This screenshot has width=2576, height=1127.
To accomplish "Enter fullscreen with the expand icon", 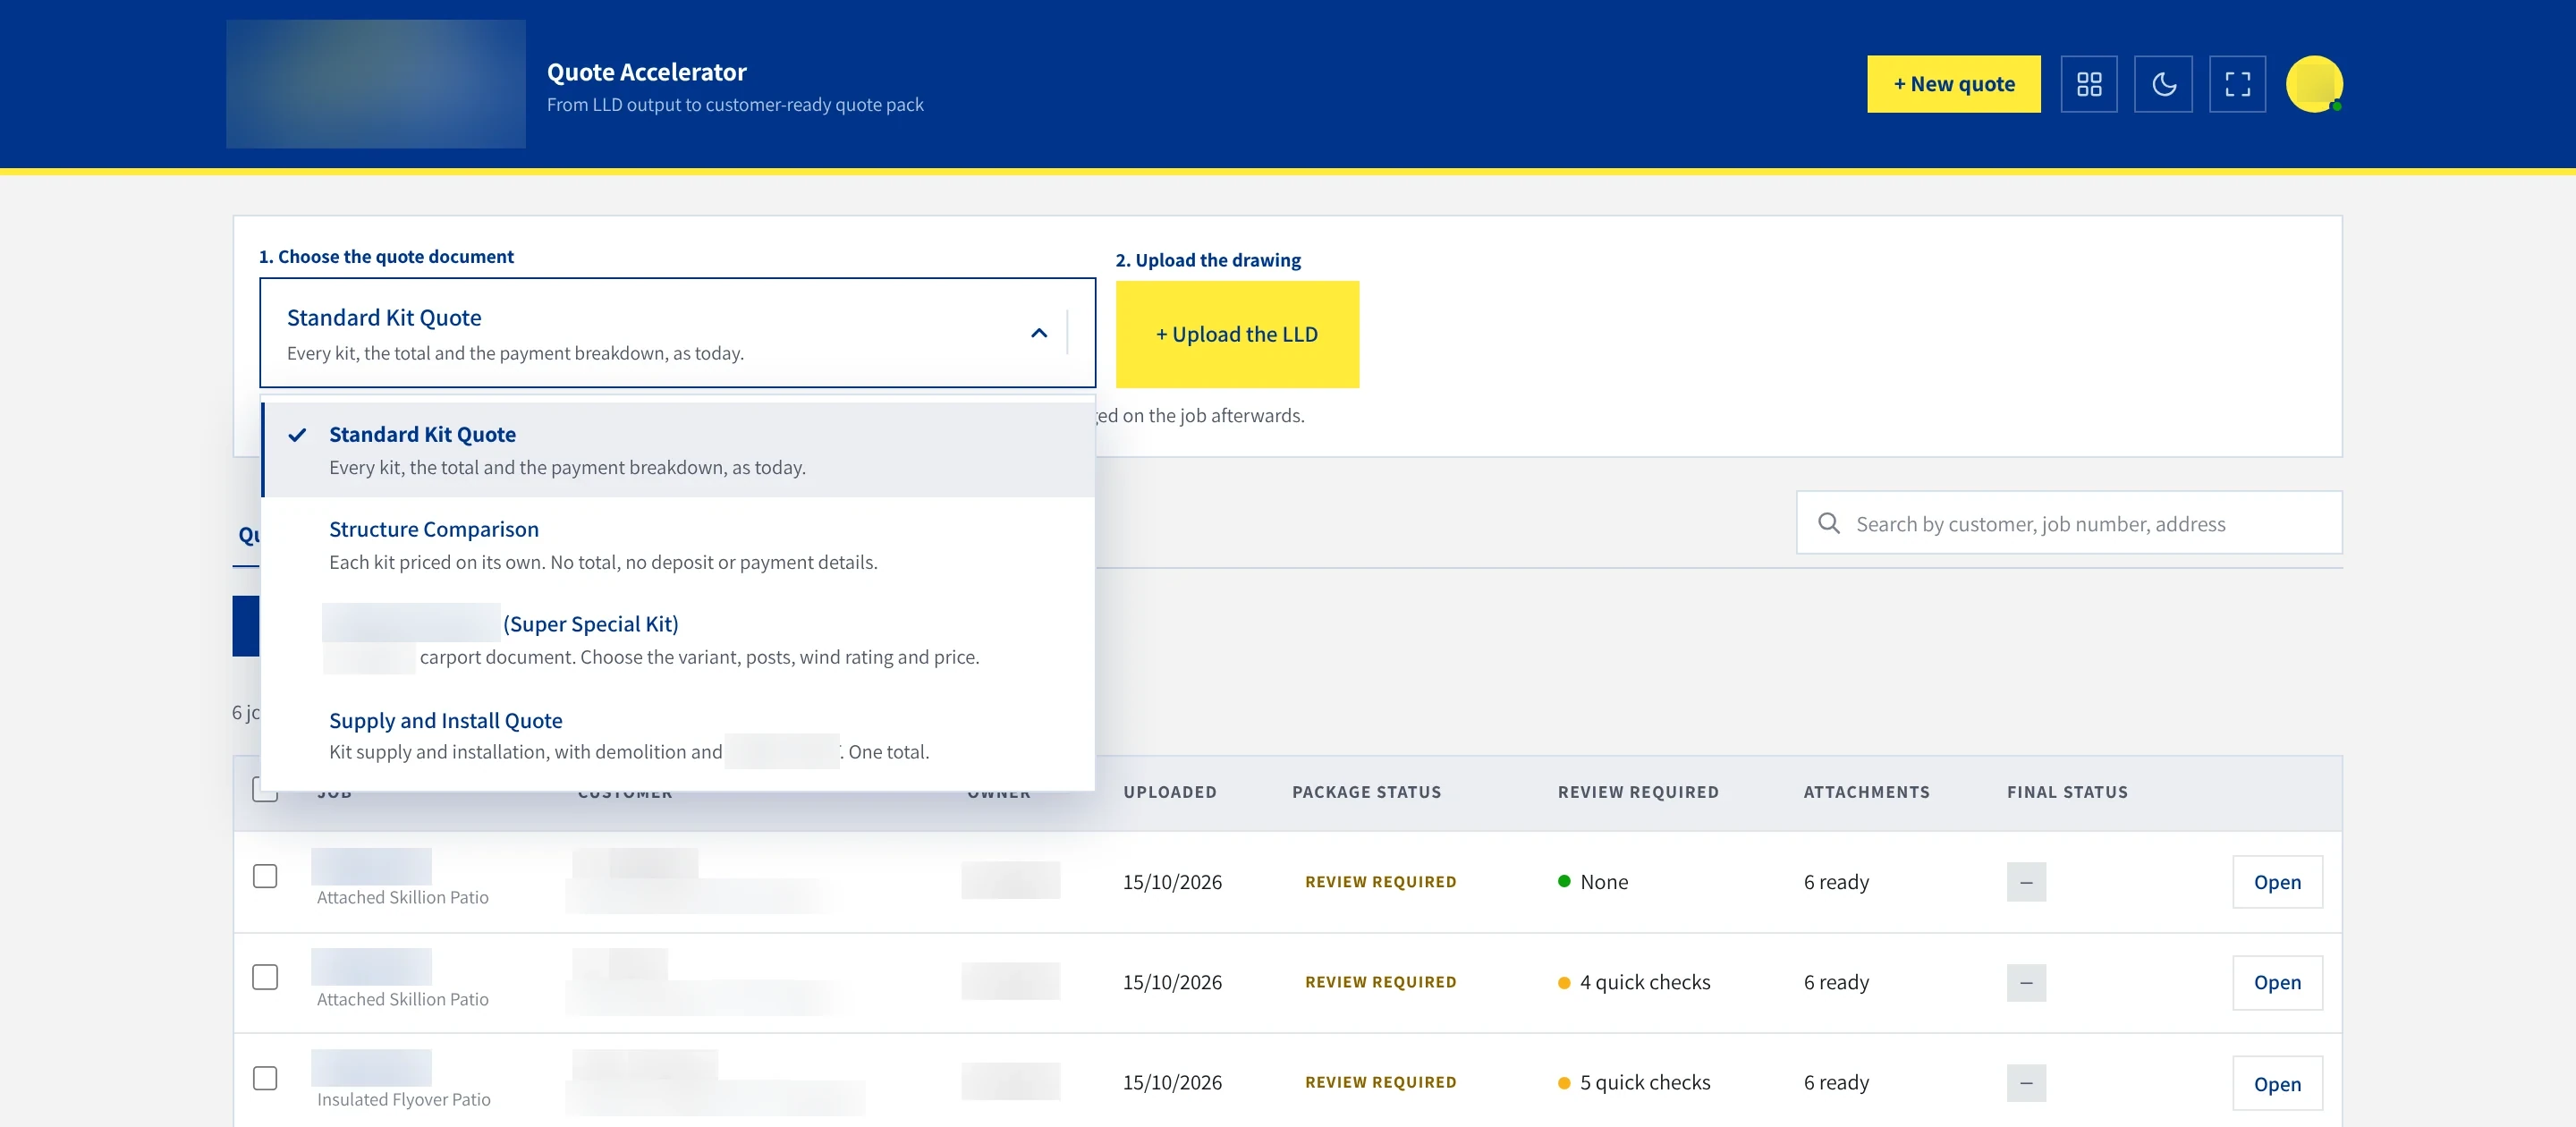I will (x=2237, y=84).
